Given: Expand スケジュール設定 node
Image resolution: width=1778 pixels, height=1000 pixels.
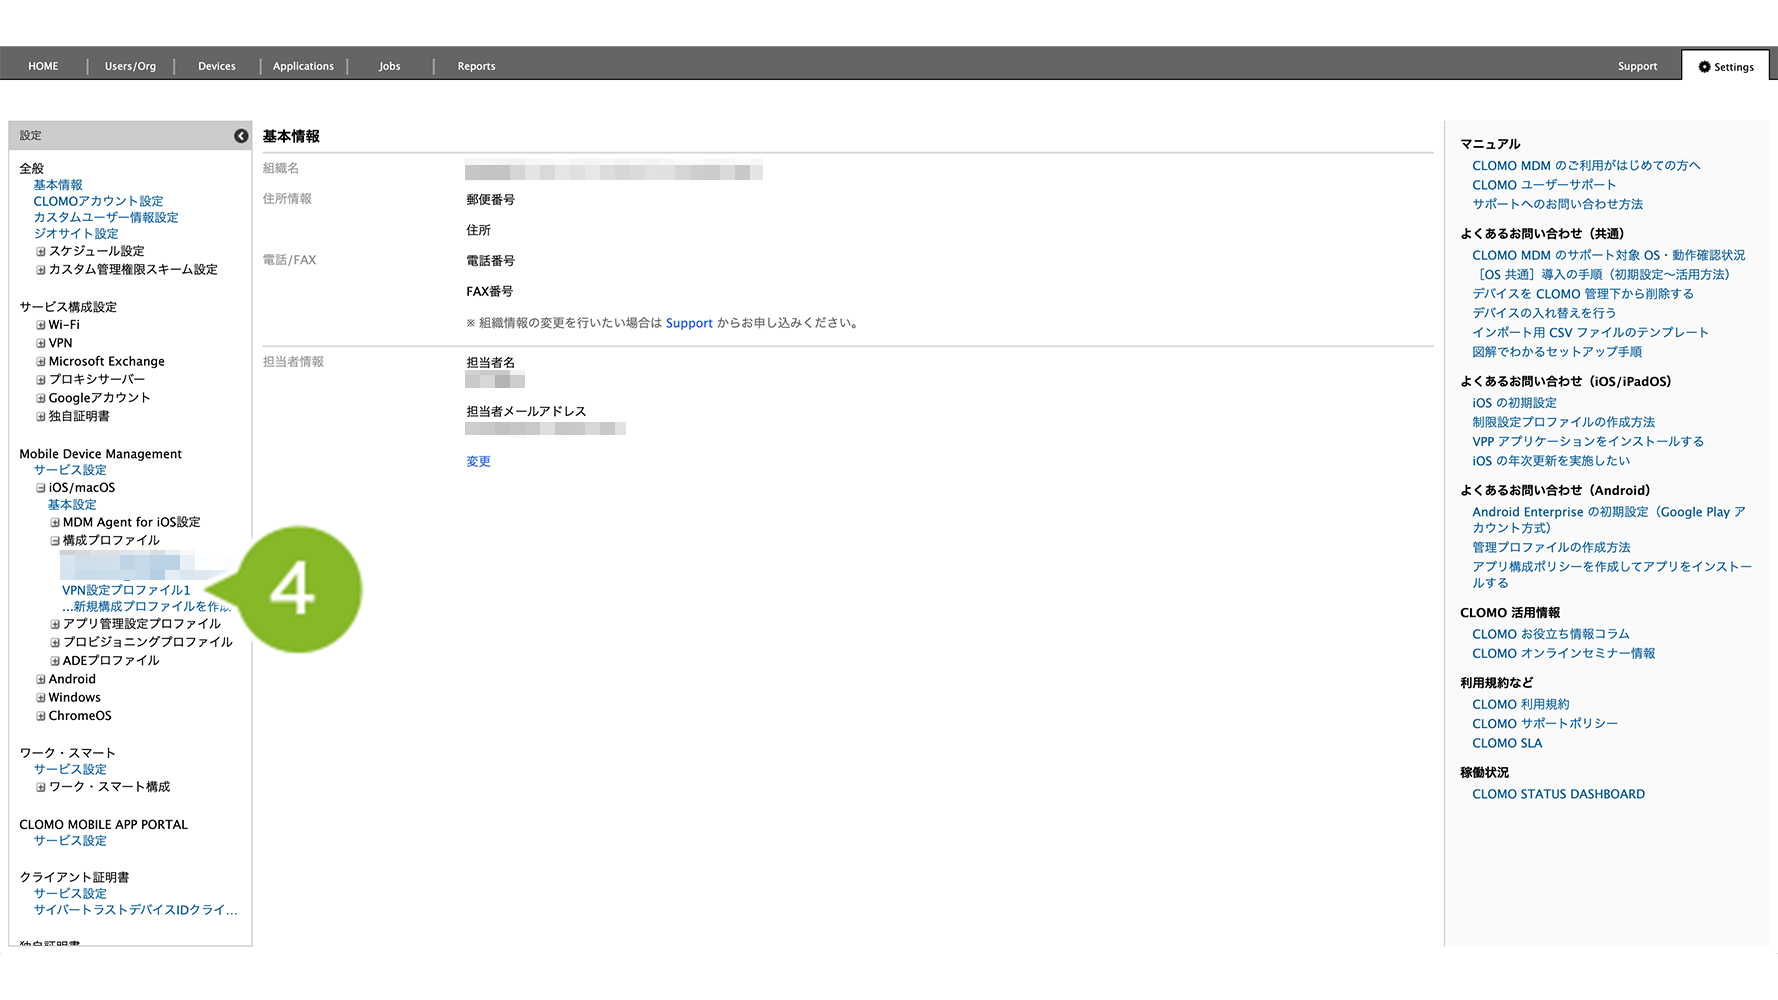Looking at the screenshot, I should click(x=41, y=252).
